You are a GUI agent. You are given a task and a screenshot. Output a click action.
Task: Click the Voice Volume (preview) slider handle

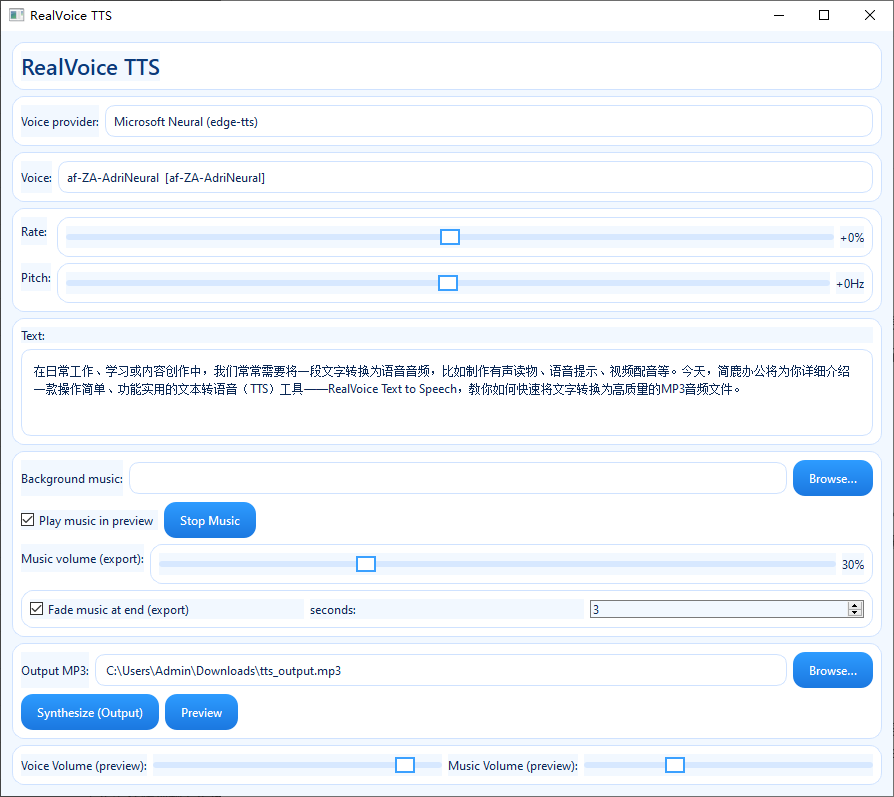coord(405,764)
